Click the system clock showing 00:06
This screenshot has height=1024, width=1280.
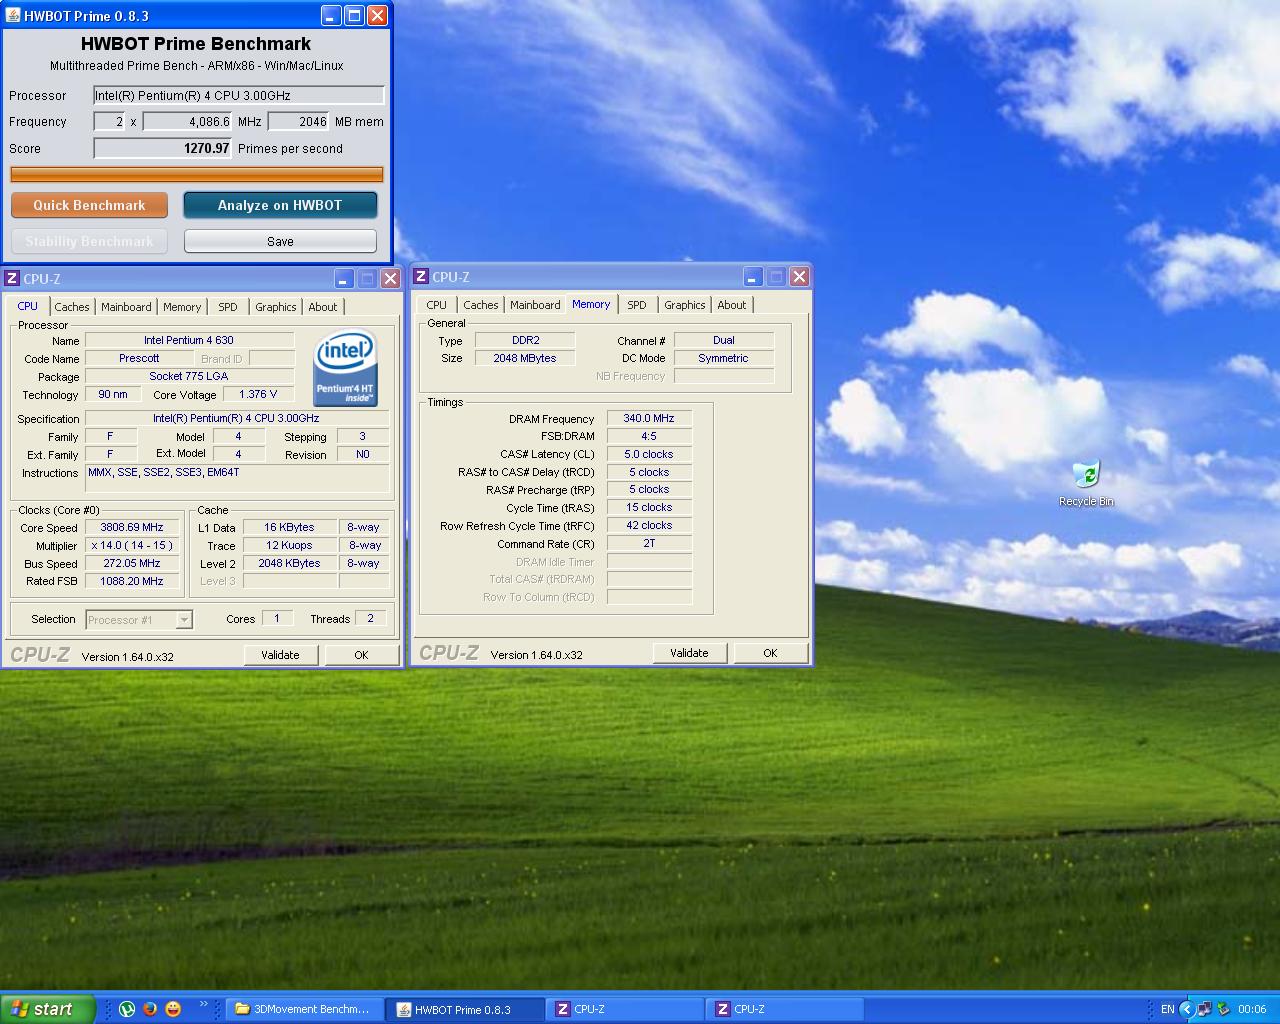[x=1252, y=1009]
